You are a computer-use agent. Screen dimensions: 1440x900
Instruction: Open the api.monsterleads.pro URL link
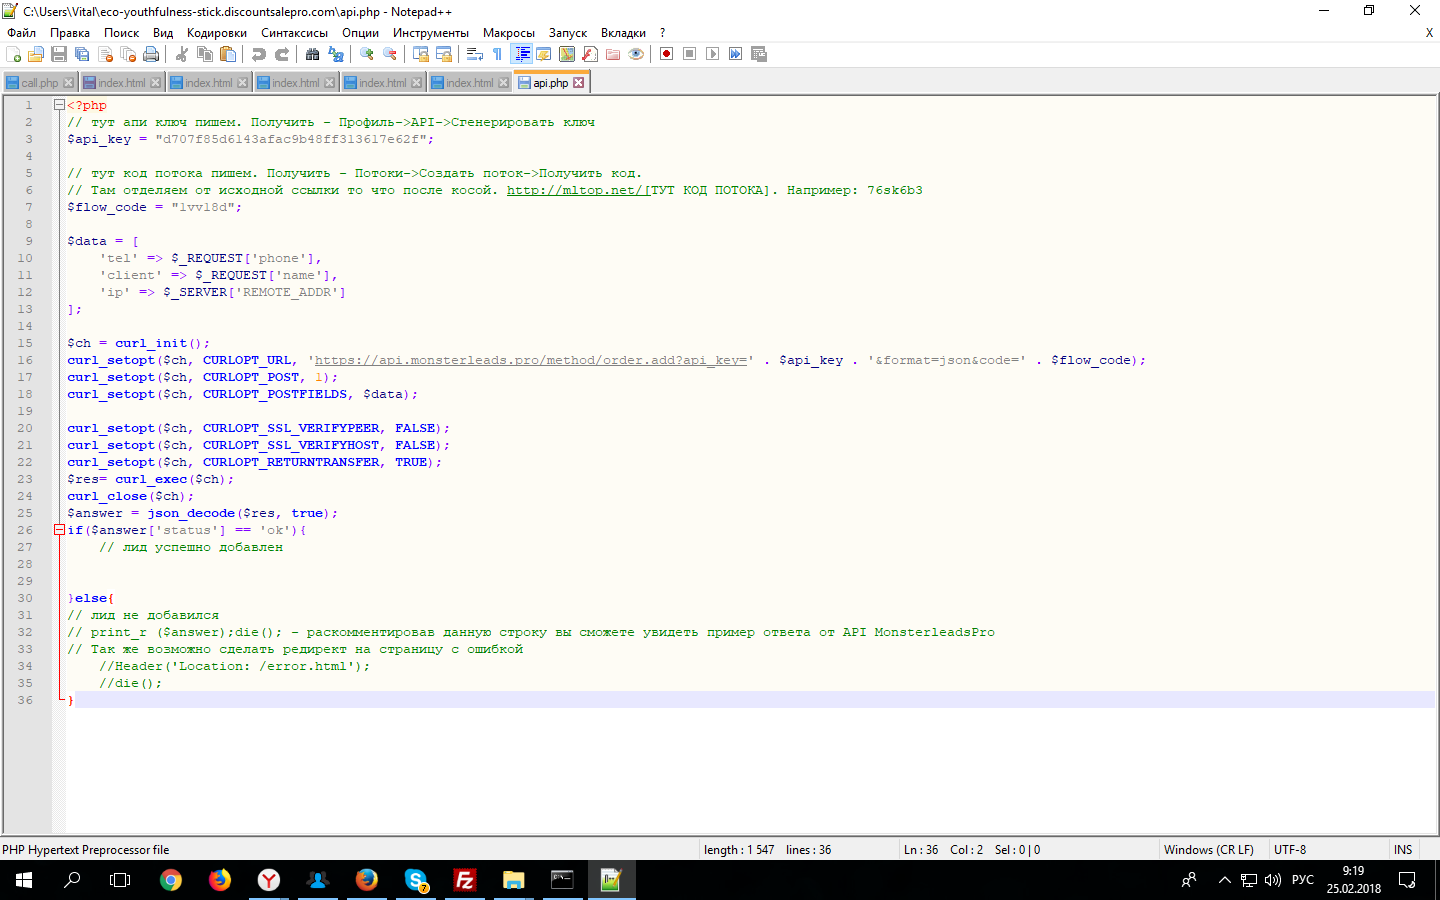[531, 360]
